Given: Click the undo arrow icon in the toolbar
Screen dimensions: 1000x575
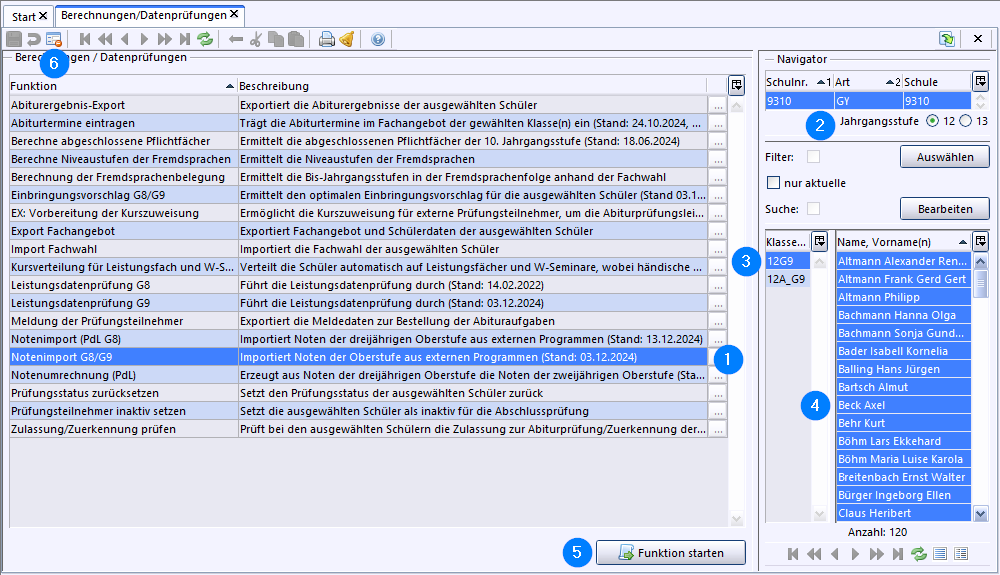Looking at the screenshot, I should [x=34, y=40].
